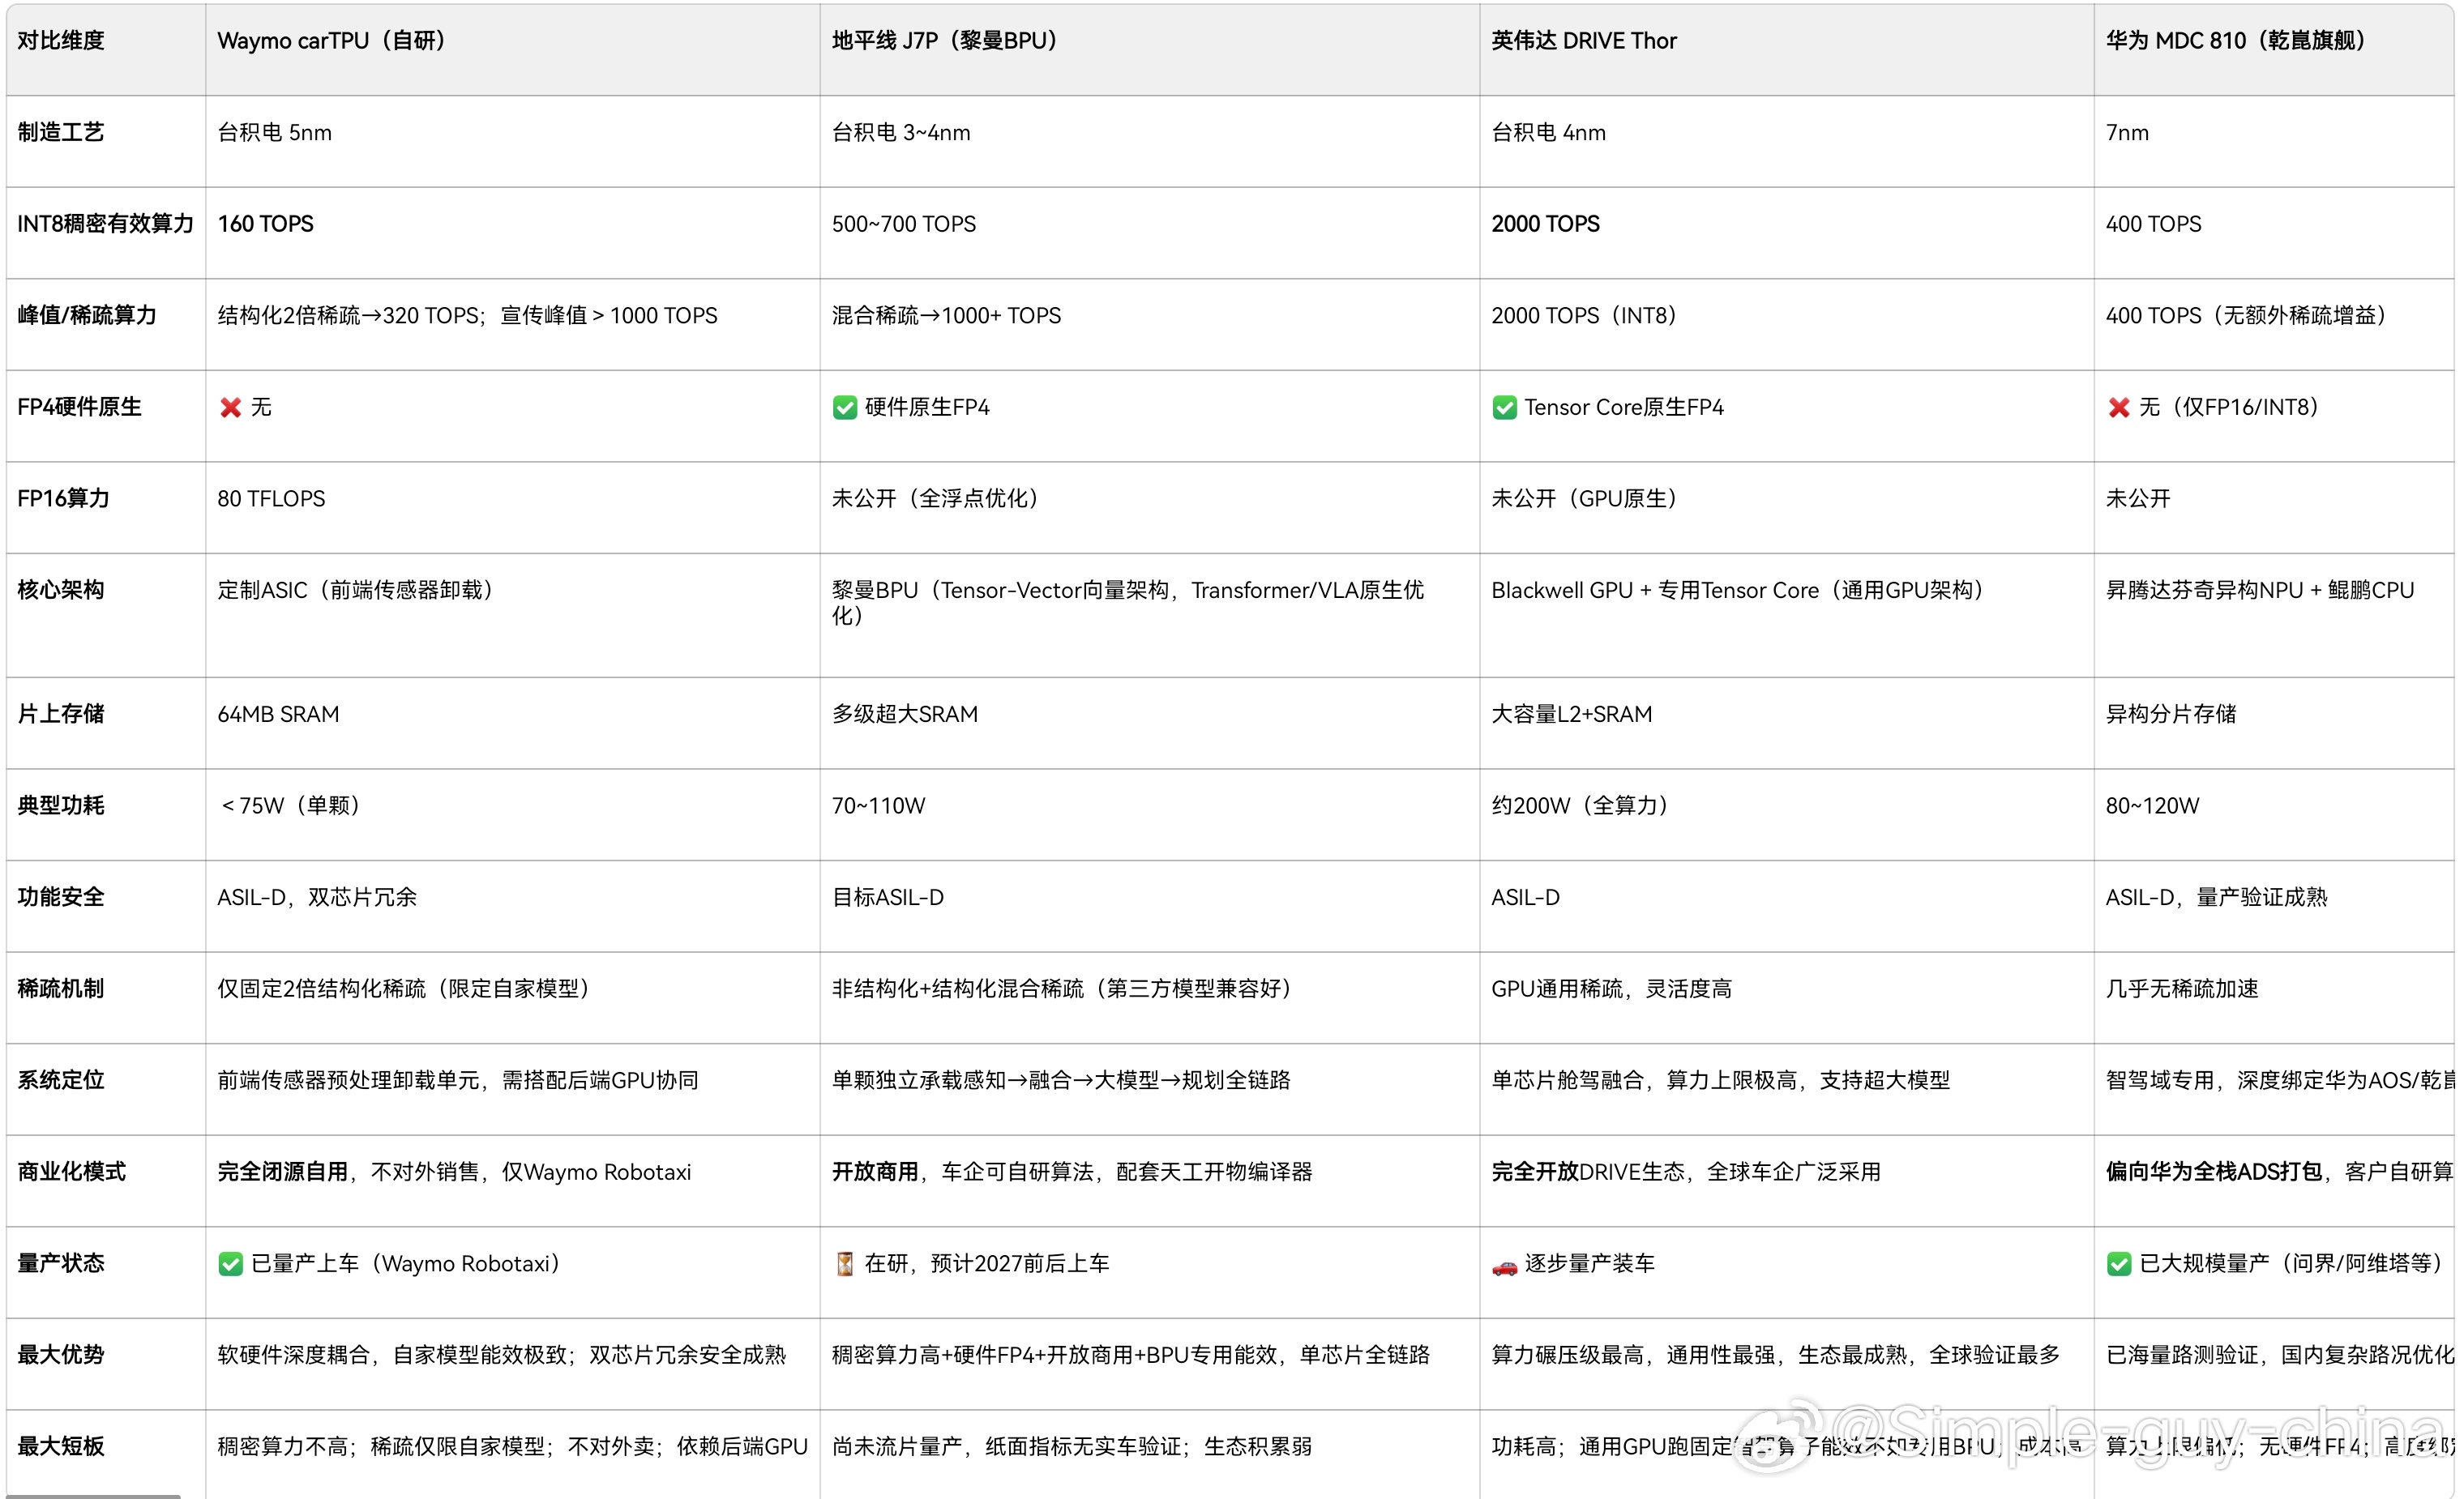Viewport: 2464px width, 1499px height.
Task: Click the horizontal scrollbar at table bottom
Action: (x=94, y=1496)
